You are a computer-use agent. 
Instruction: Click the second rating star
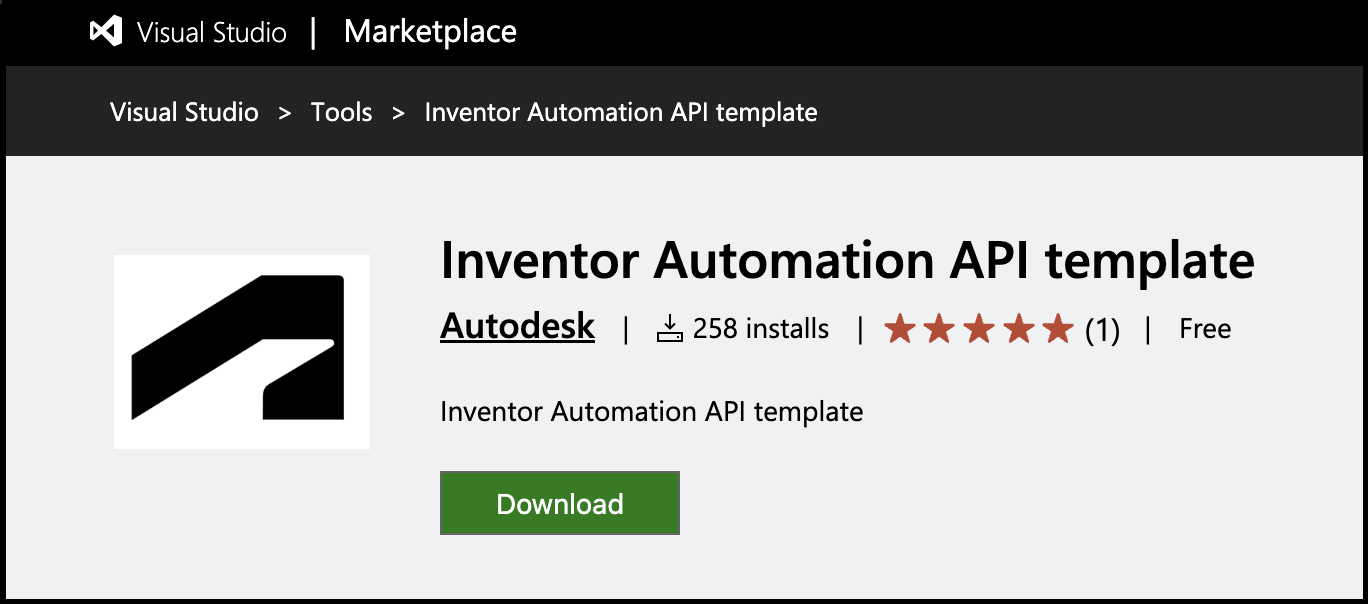tap(939, 329)
